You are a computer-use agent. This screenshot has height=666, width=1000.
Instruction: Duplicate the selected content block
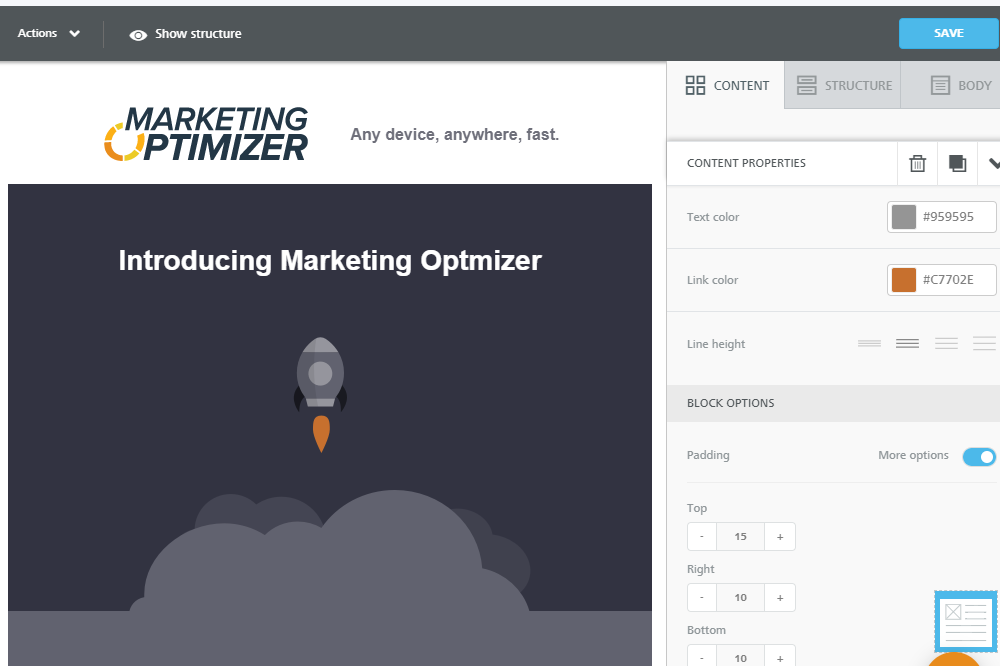957,163
